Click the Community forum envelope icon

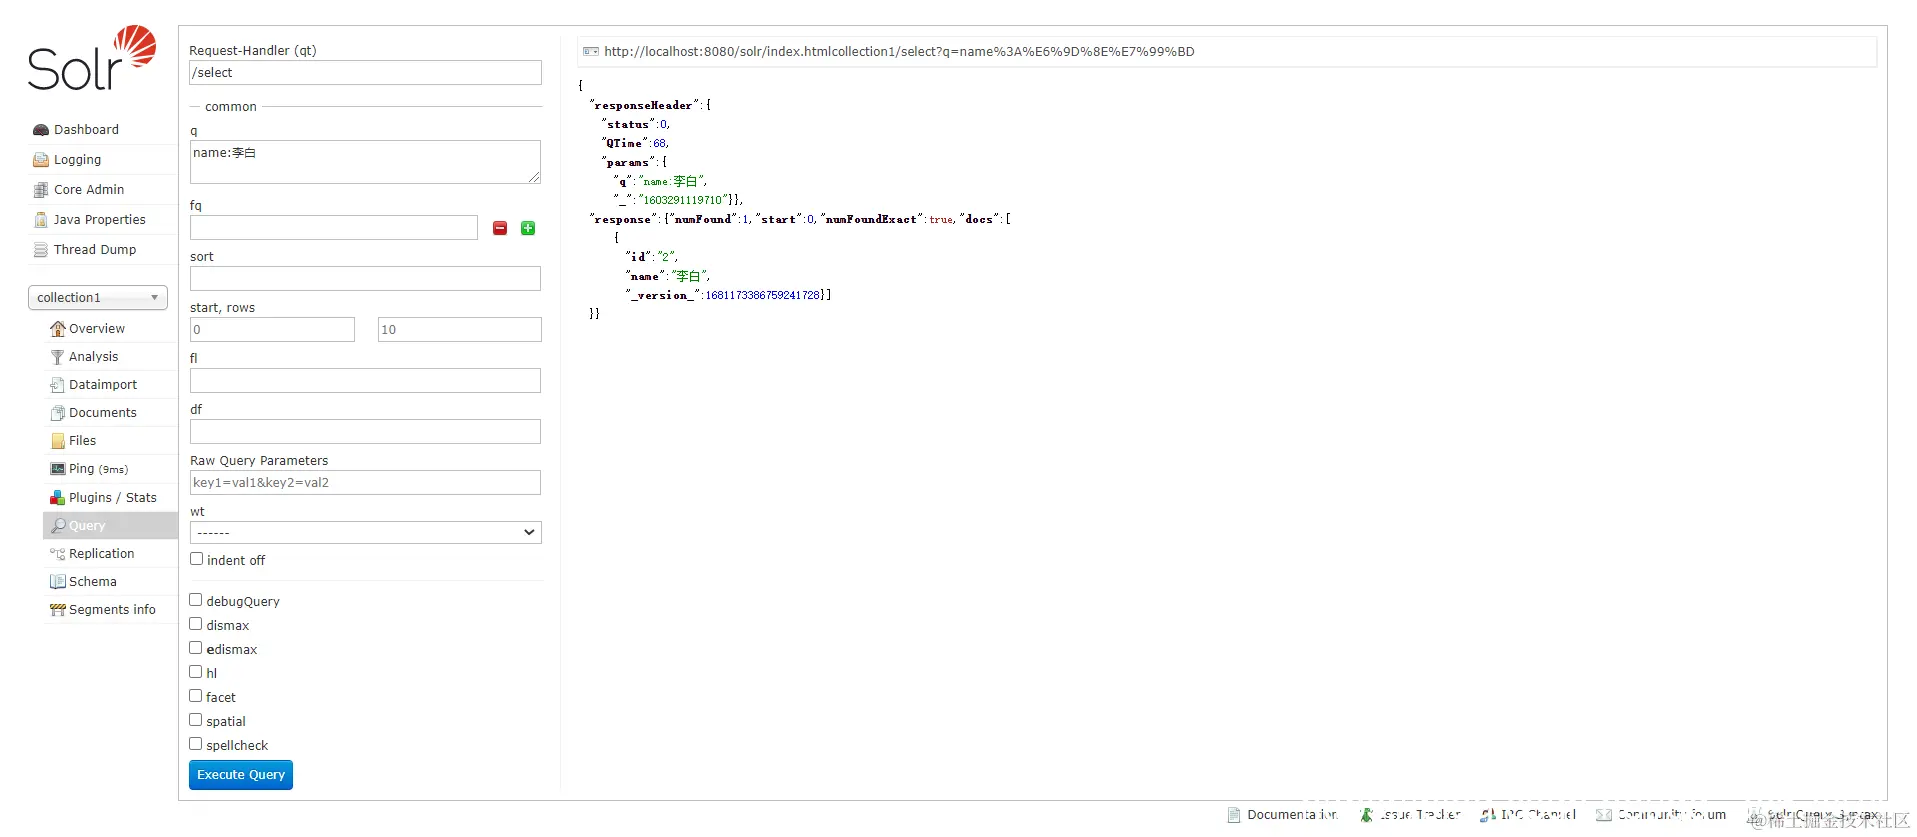coord(1604,815)
